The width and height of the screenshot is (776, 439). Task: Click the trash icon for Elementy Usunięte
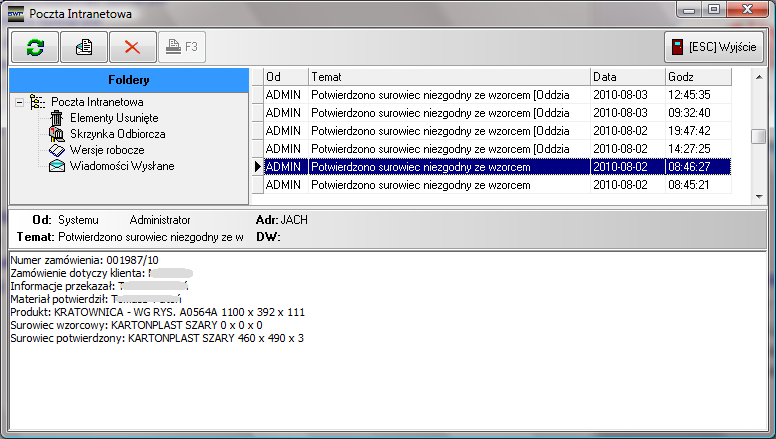57,118
